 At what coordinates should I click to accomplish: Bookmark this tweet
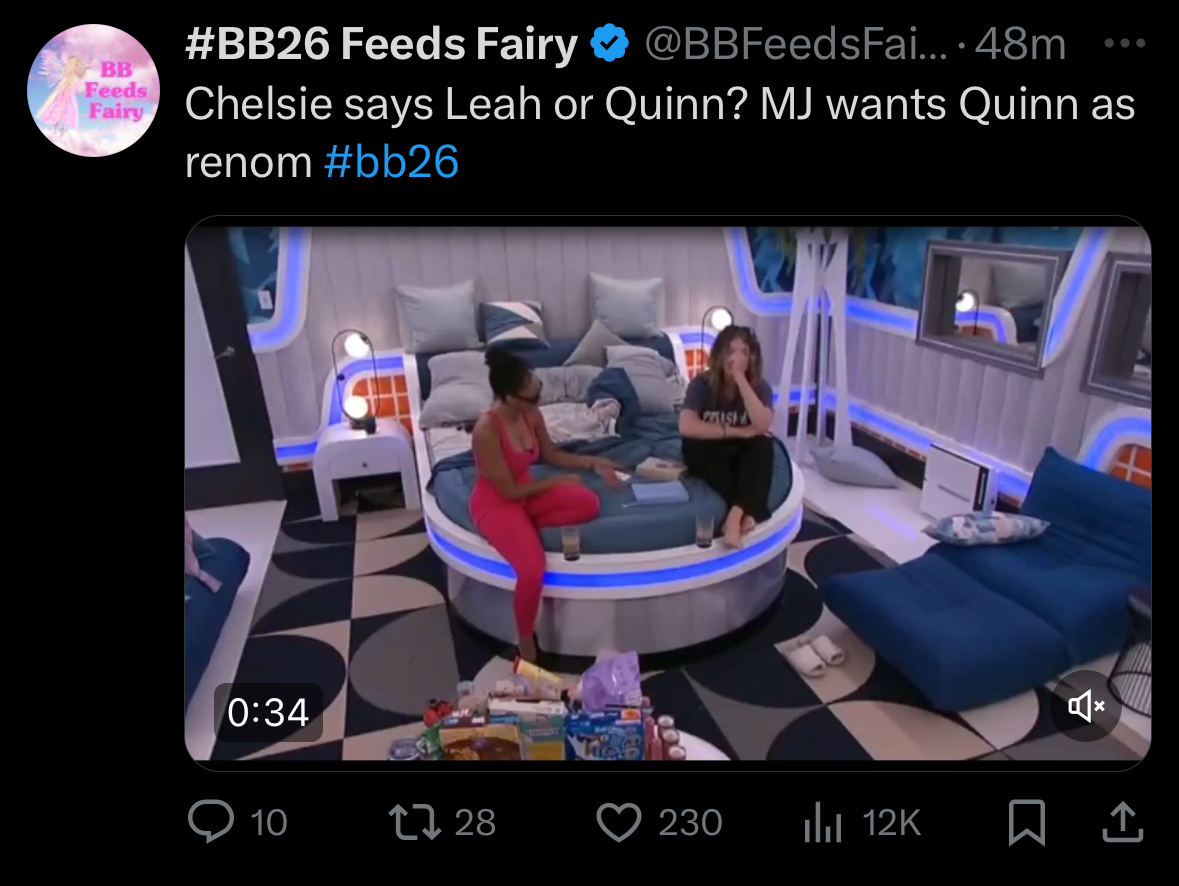(1026, 822)
